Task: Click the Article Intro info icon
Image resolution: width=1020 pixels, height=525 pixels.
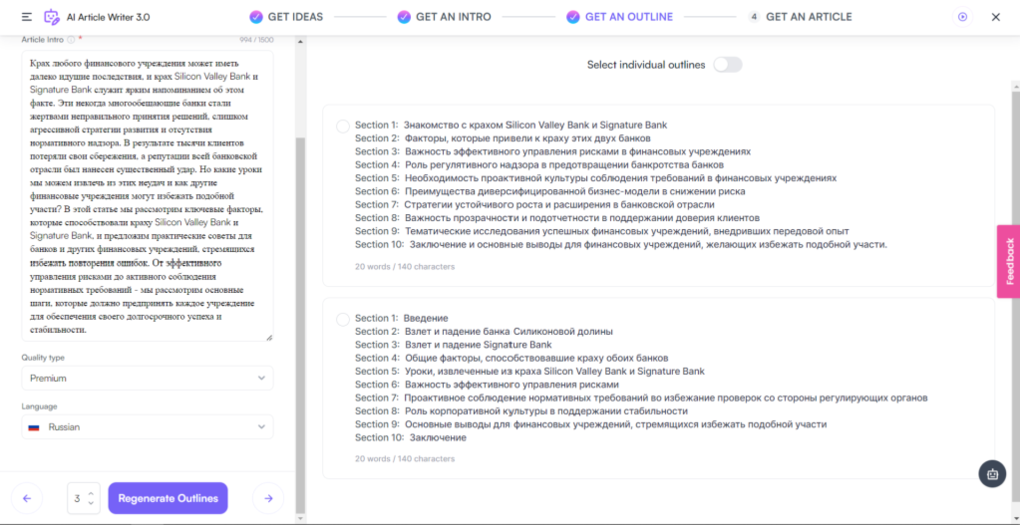Action: 71,40
